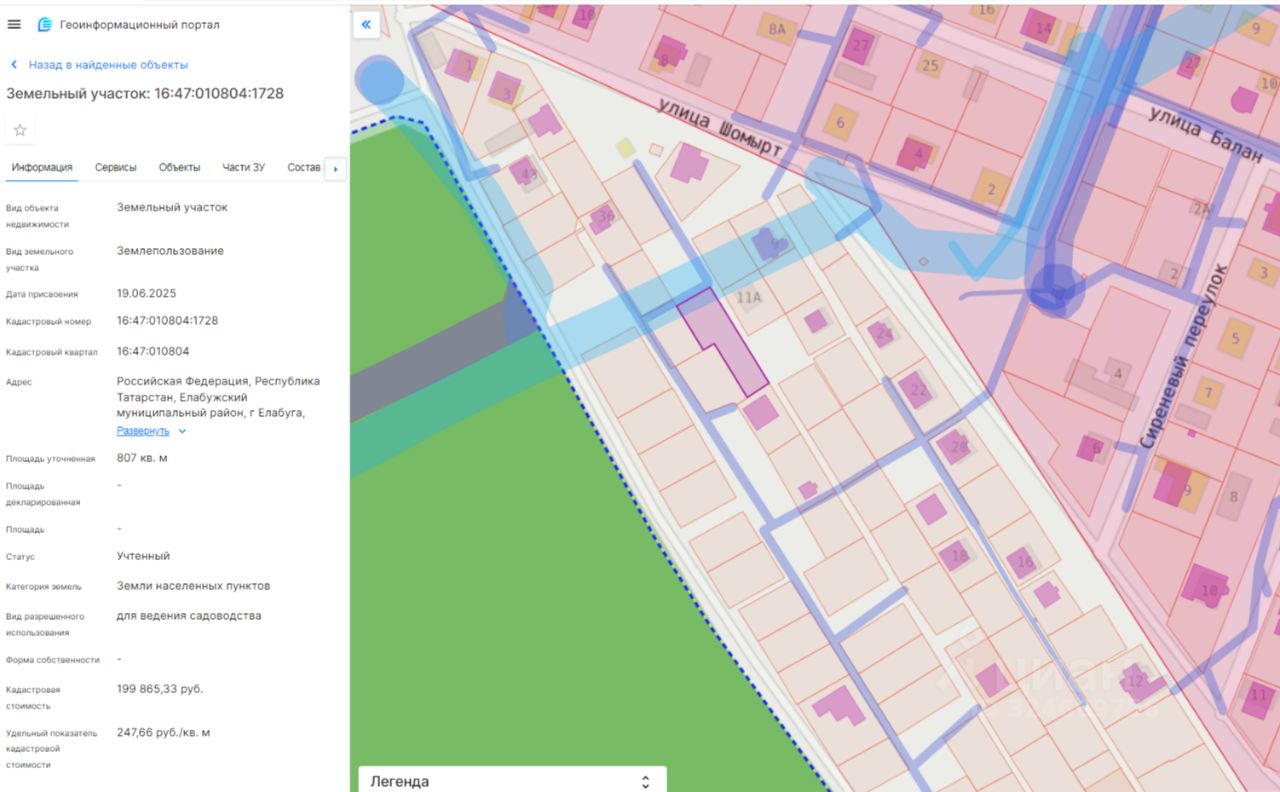The width and height of the screenshot is (1280, 792).
Task: Click the portal title Геоинформационный портал
Action: pos(140,24)
